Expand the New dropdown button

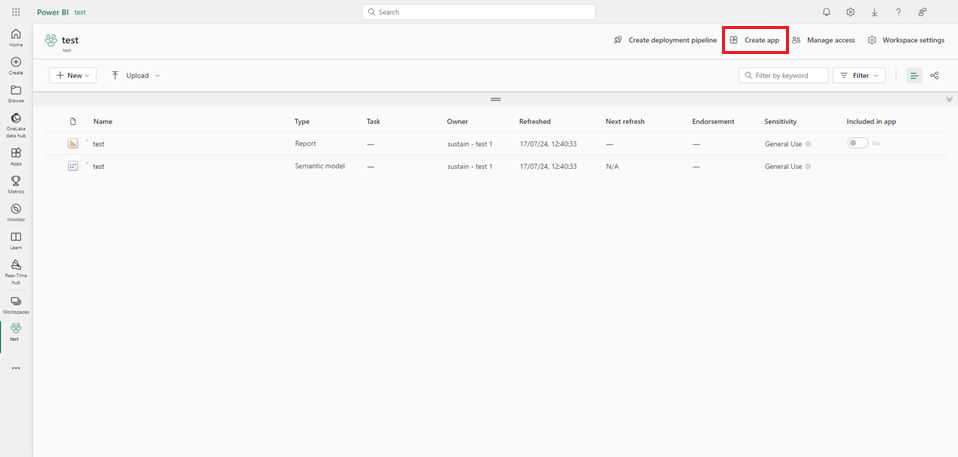click(73, 75)
